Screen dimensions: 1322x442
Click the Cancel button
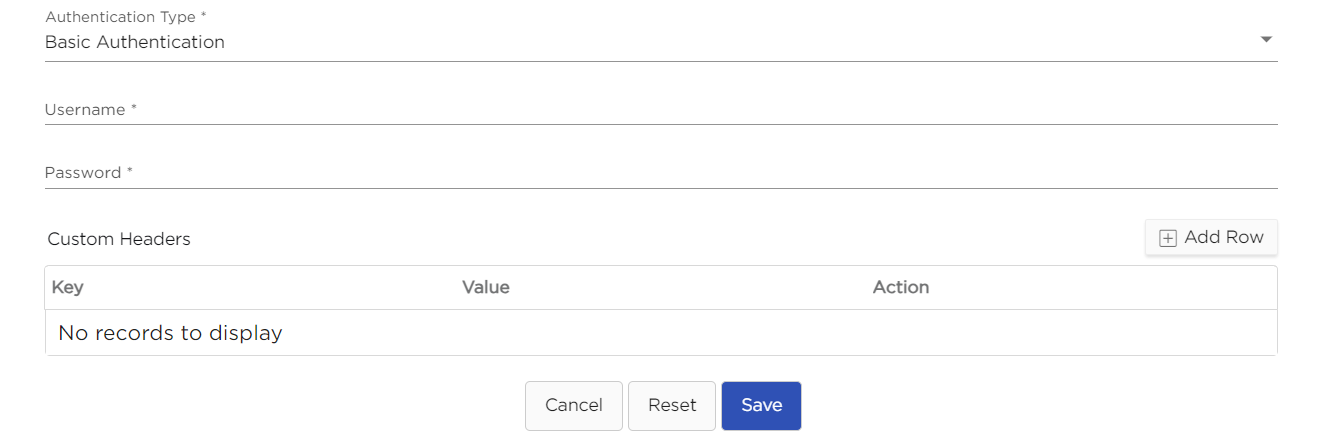(x=573, y=405)
